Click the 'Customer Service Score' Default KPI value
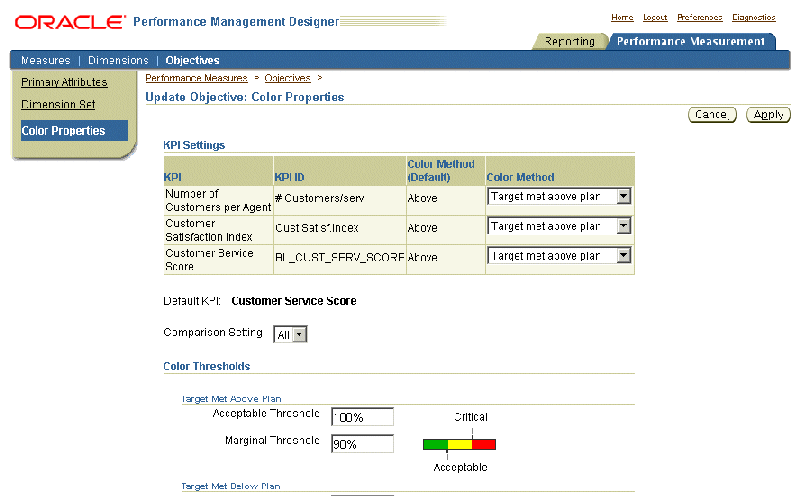This screenshot has width=800, height=496. click(x=294, y=301)
